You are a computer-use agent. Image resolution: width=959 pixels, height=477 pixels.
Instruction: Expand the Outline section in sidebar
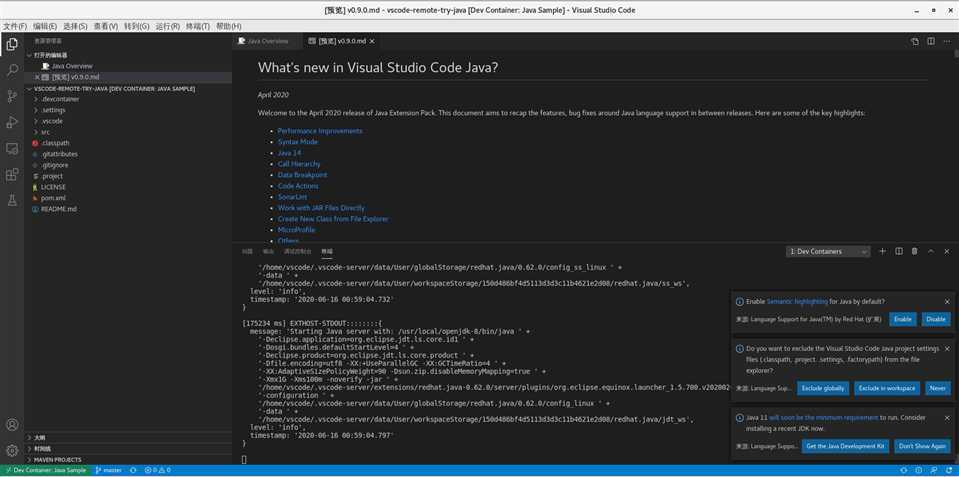[x=128, y=438]
